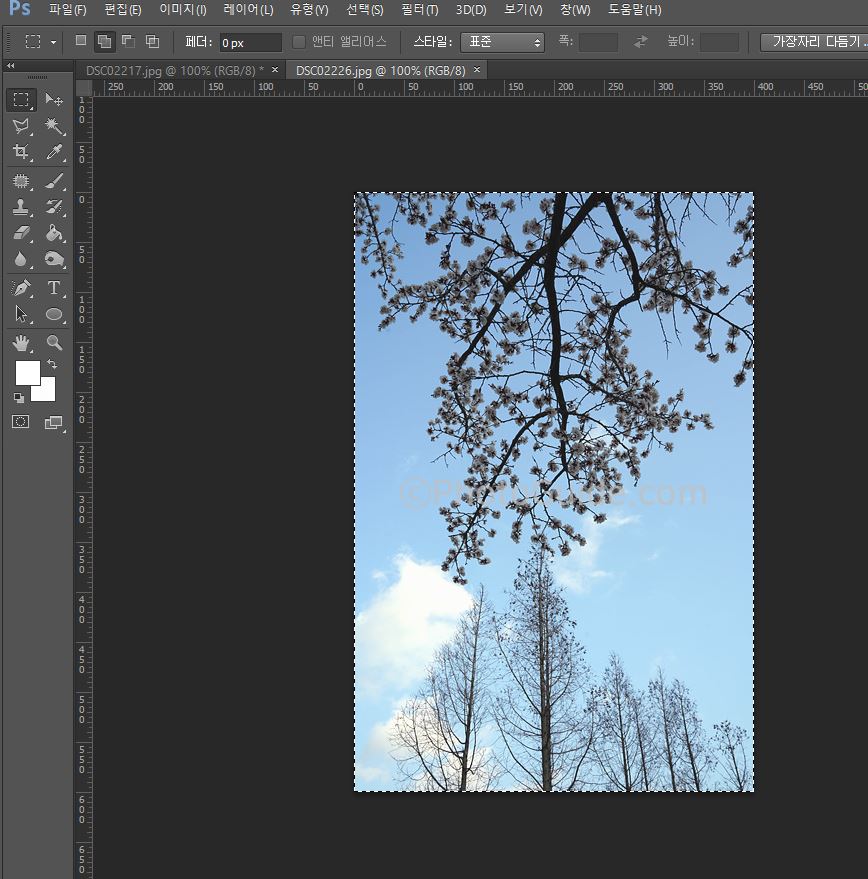Select the Paint Bucket tool
The height and width of the screenshot is (879, 868).
click(54, 233)
